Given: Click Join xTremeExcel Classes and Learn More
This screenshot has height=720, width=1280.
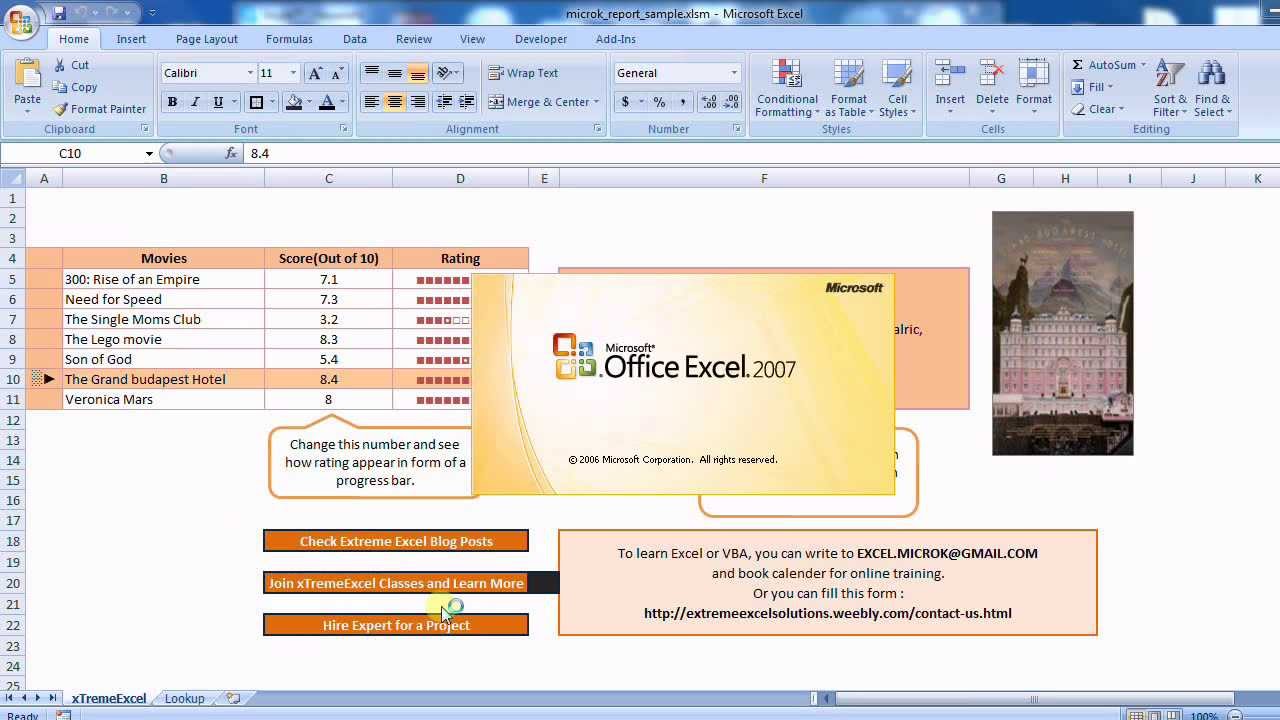Looking at the screenshot, I should pos(396,583).
